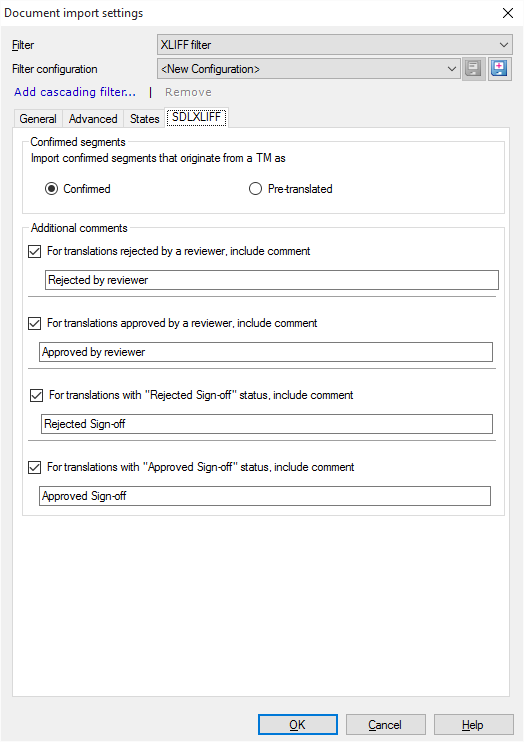Image resolution: width=524 pixels, height=742 pixels.
Task: Click the OK button
Action: pos(298,724)
